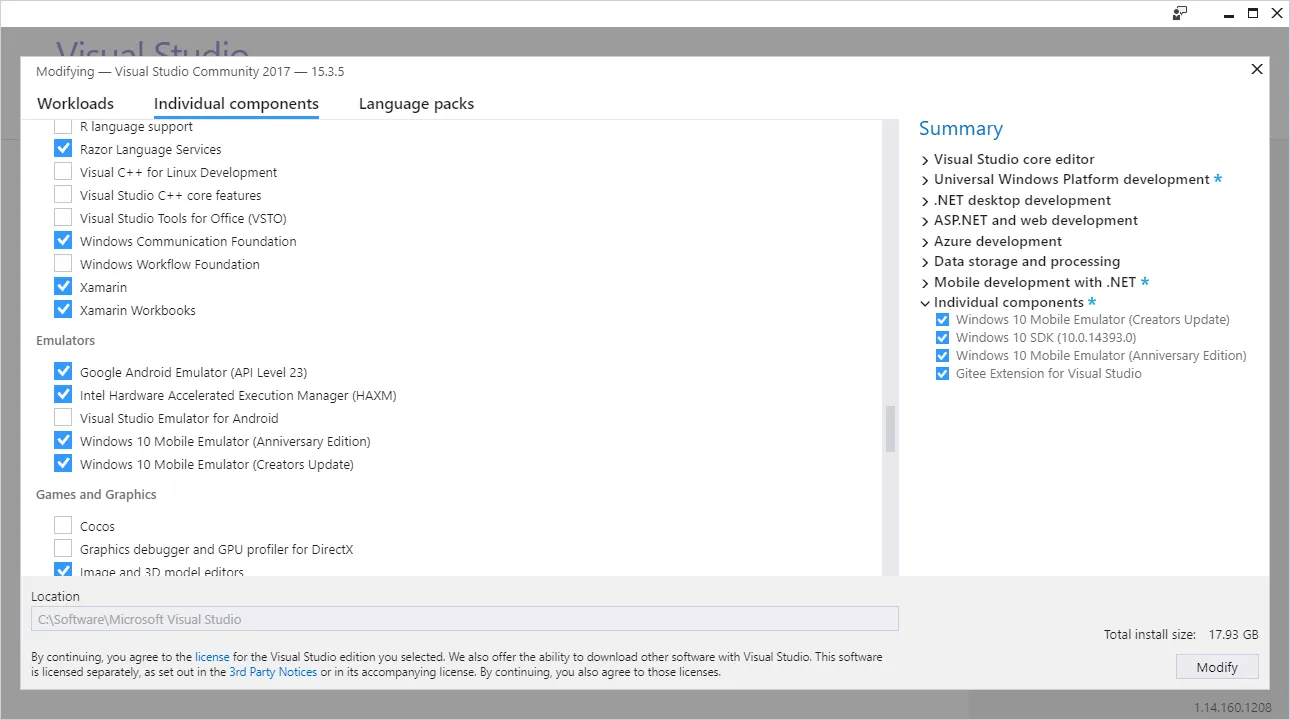Enable Windows Workflow Foundation component
The width and height of the screenshot is (1290, 720).
coord(63,264)
